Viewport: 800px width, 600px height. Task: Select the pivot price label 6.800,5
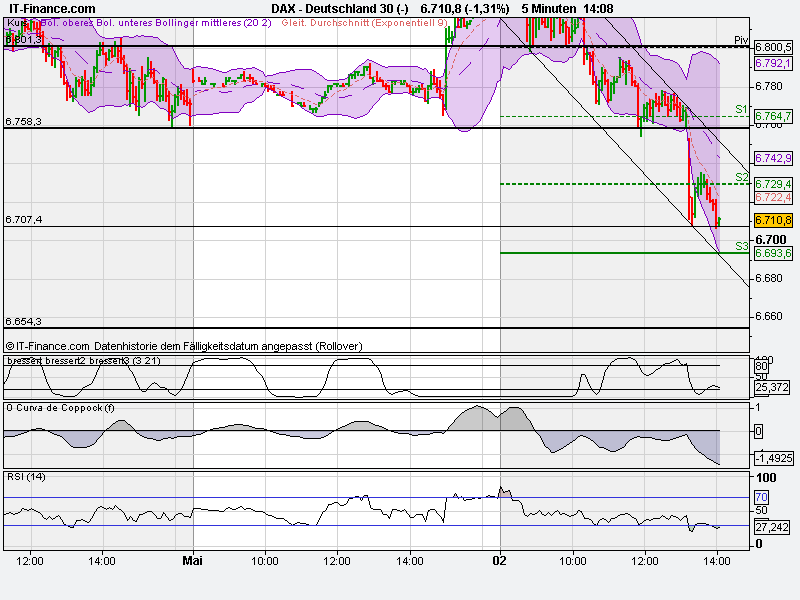773,47
